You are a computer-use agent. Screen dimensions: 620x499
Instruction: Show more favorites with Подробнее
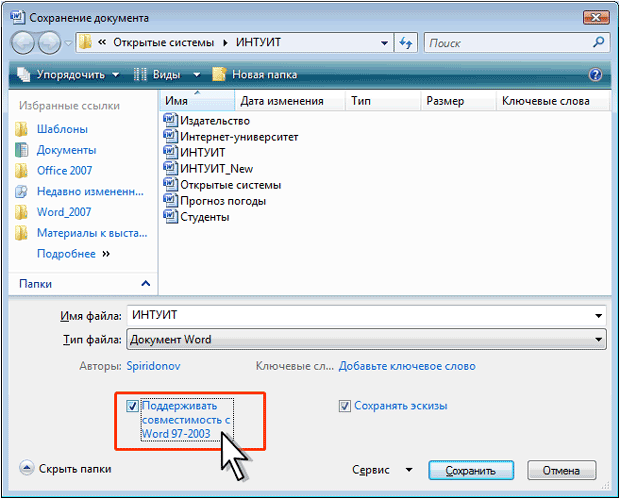point(73,254)
